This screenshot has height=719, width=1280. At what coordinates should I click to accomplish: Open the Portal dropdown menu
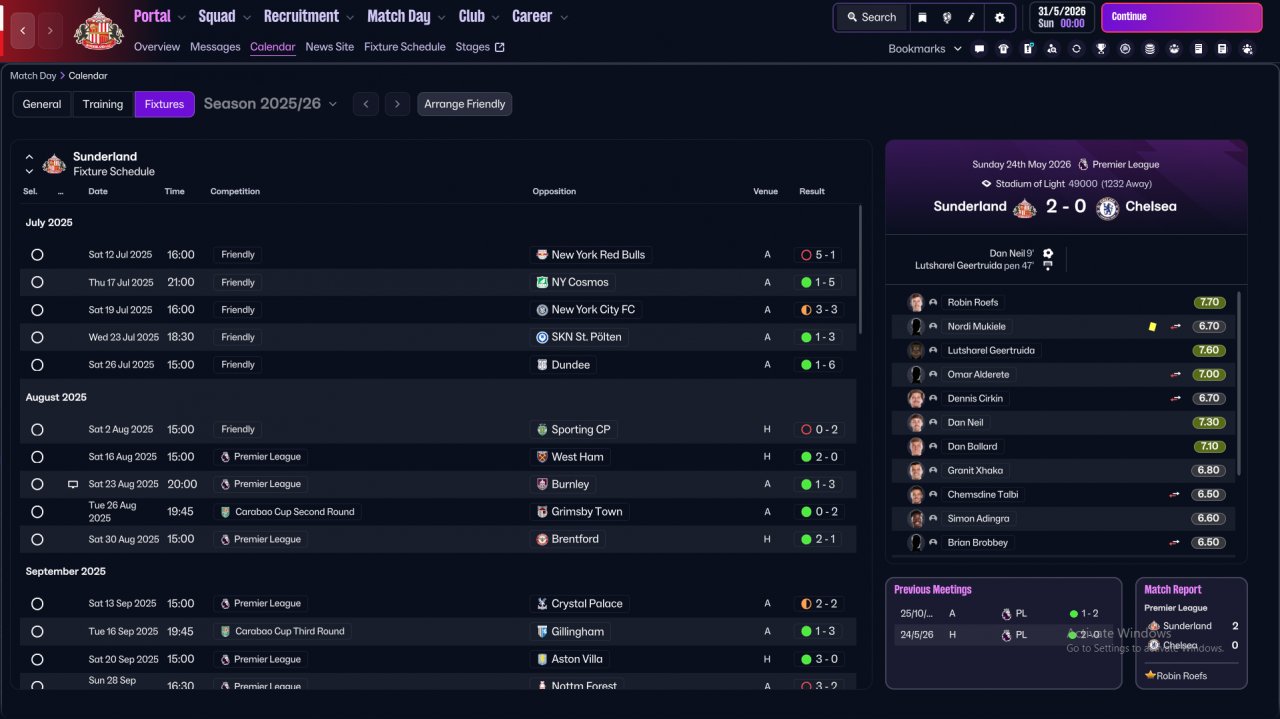coord(159,16)
